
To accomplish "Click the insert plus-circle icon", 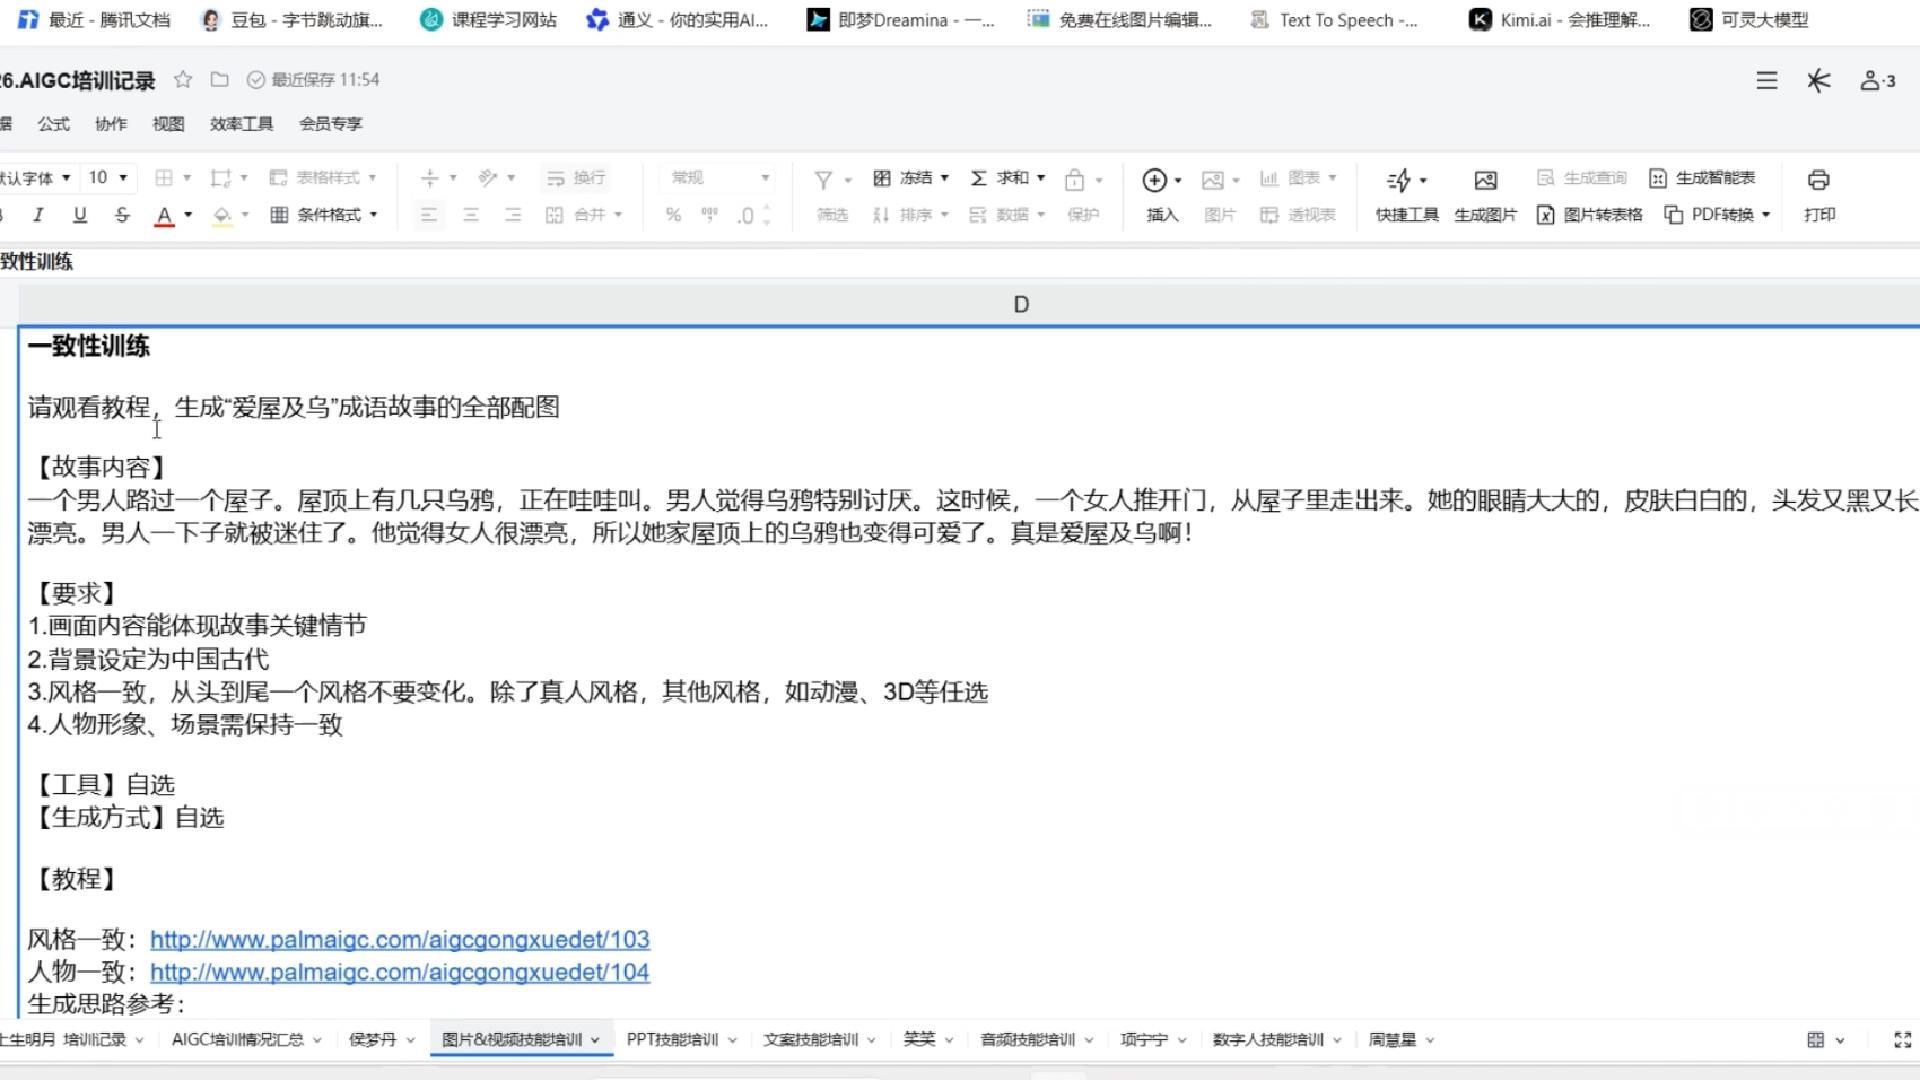I will point(1154,179).
